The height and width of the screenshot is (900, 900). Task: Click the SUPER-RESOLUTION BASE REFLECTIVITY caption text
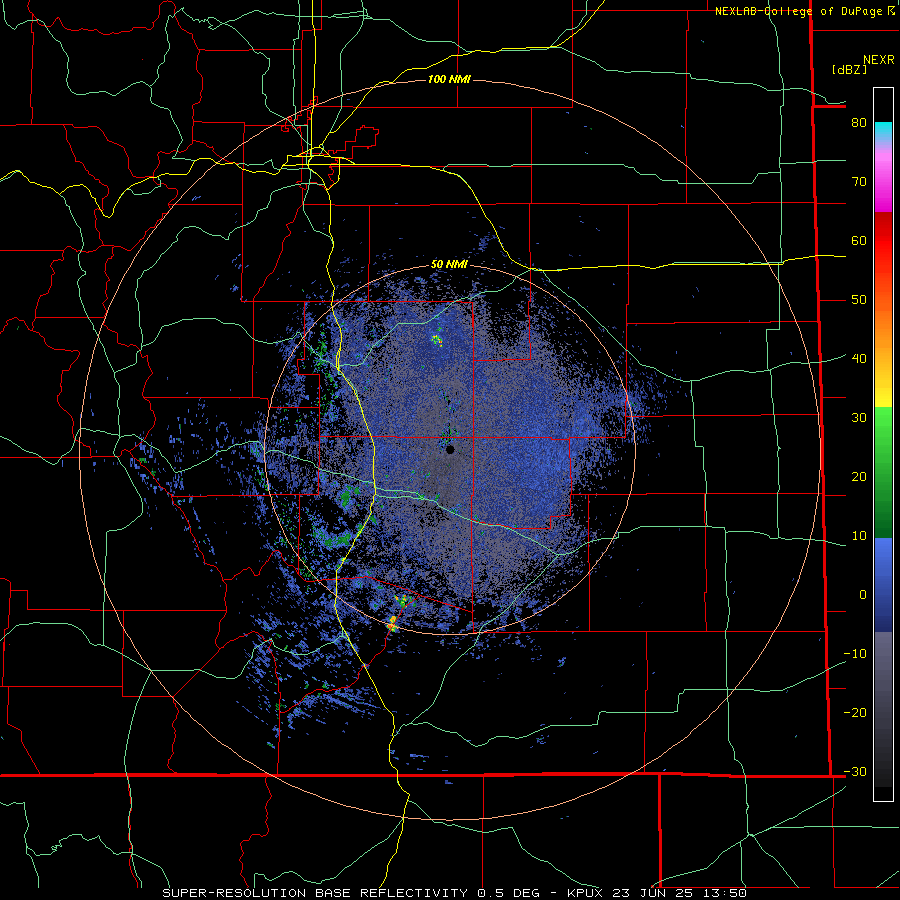[x=315, y=893]
